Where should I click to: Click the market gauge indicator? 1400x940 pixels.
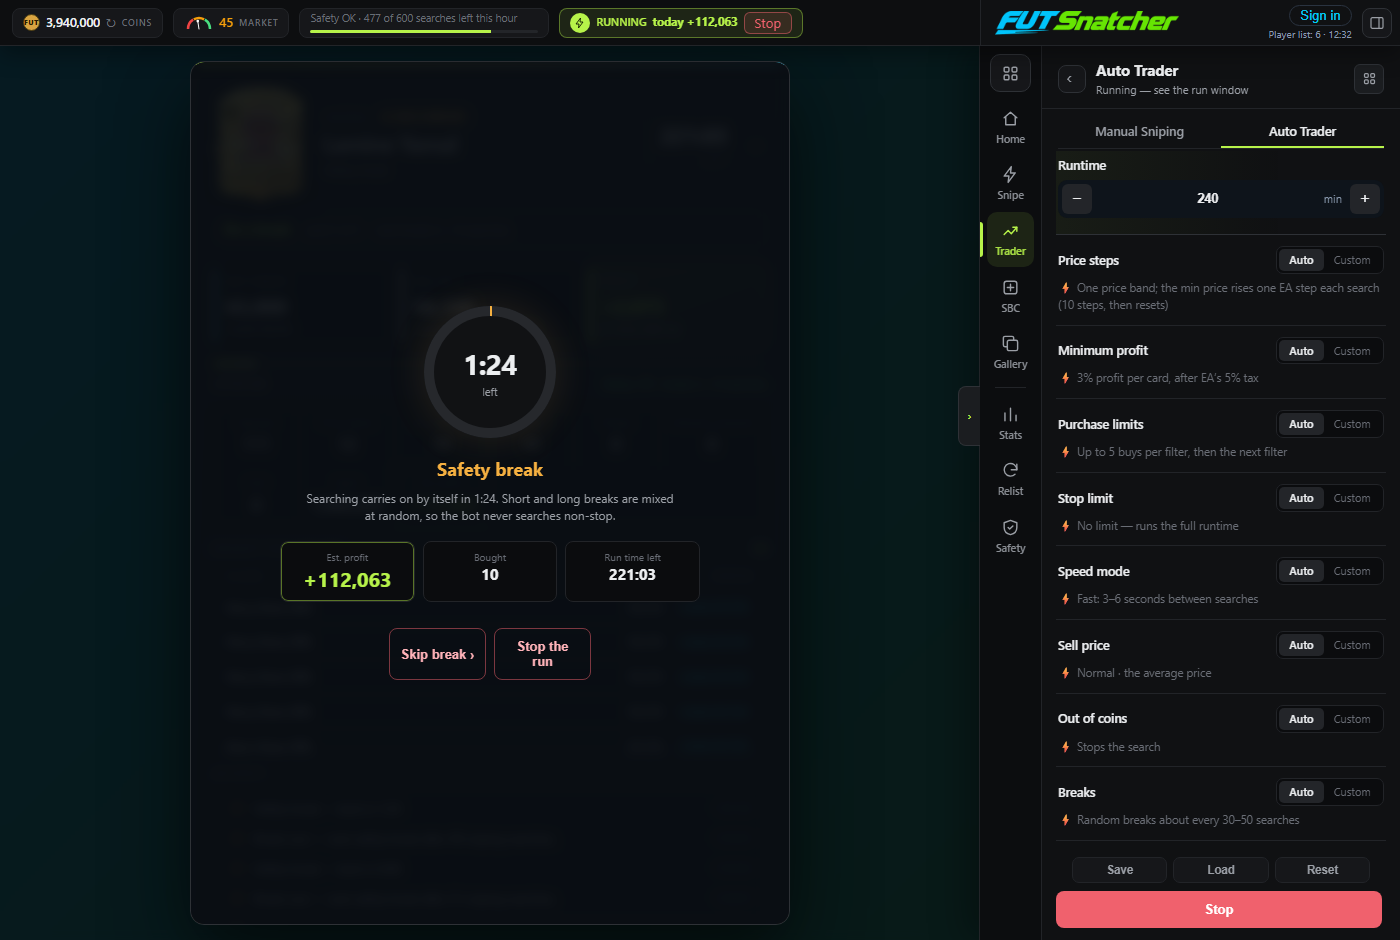(x=199, y=23)
